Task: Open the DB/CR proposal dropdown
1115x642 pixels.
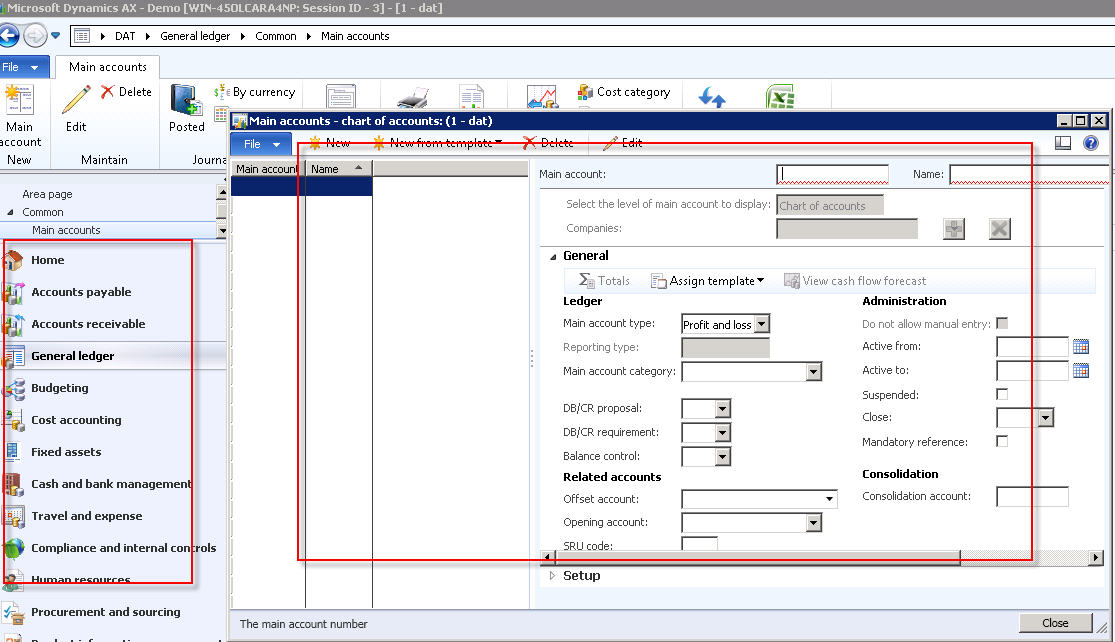Action: (x=722, y=409)
